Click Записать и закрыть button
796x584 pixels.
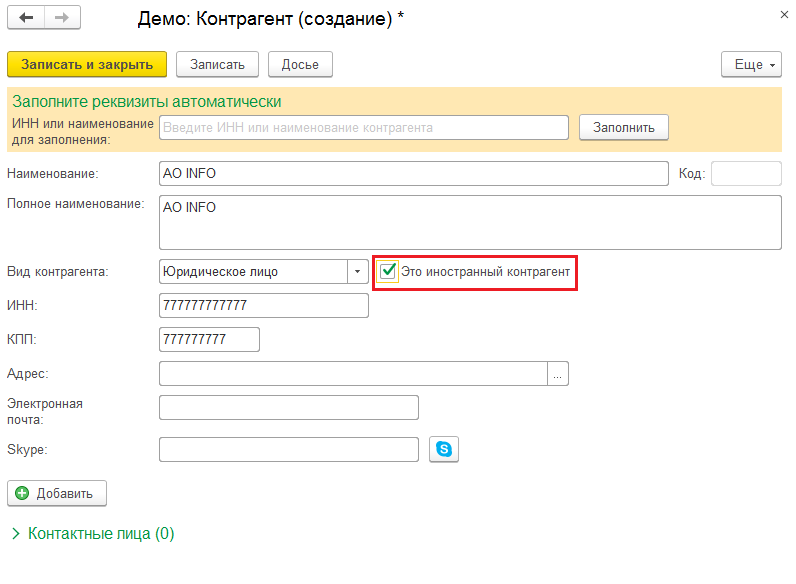tap(87, 64)
